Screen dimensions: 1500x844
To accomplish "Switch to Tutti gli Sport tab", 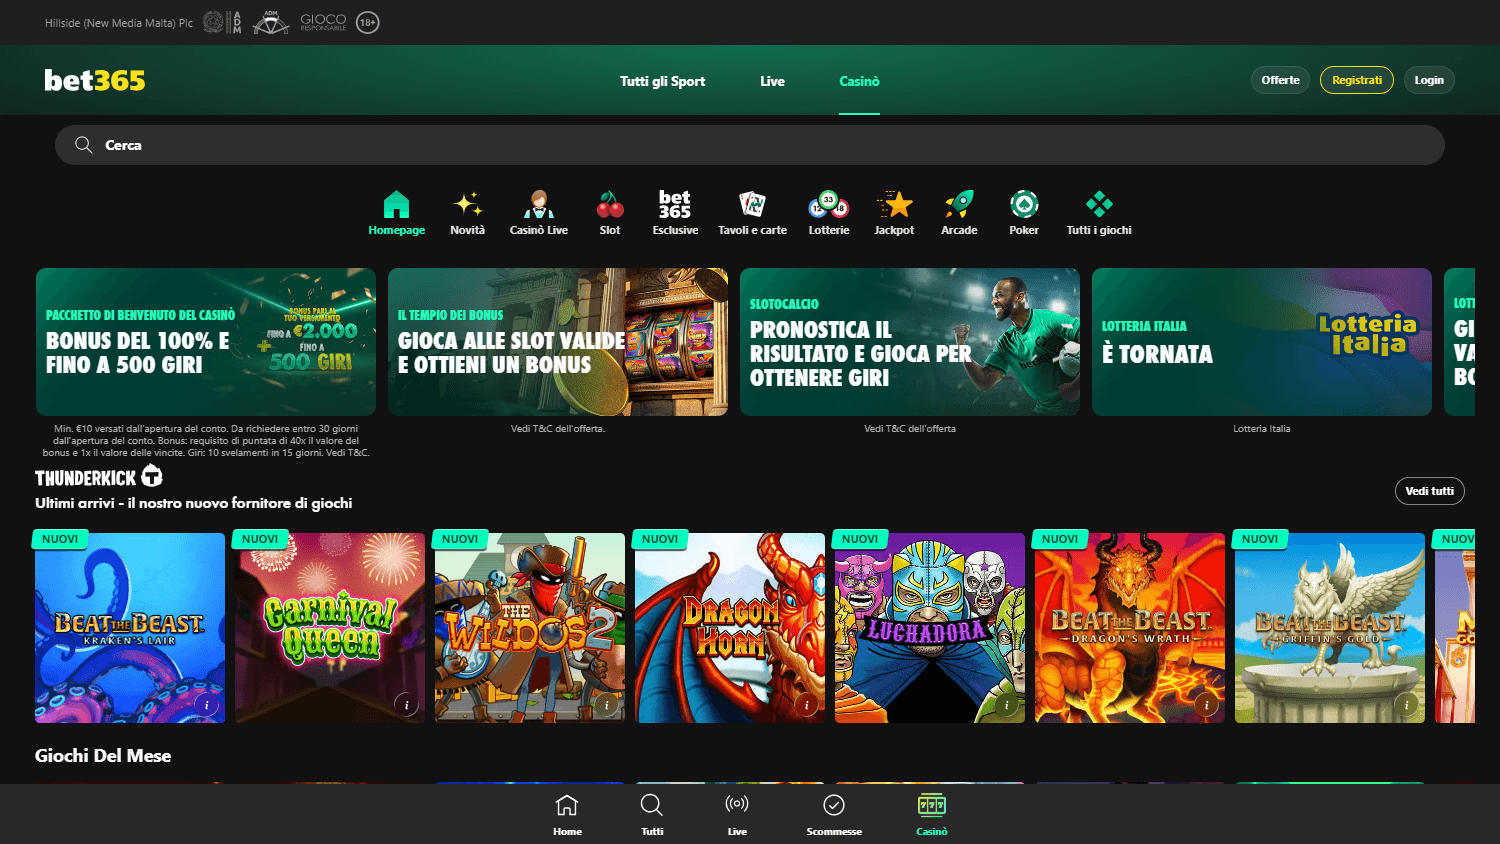I will [x=662, y=81].
